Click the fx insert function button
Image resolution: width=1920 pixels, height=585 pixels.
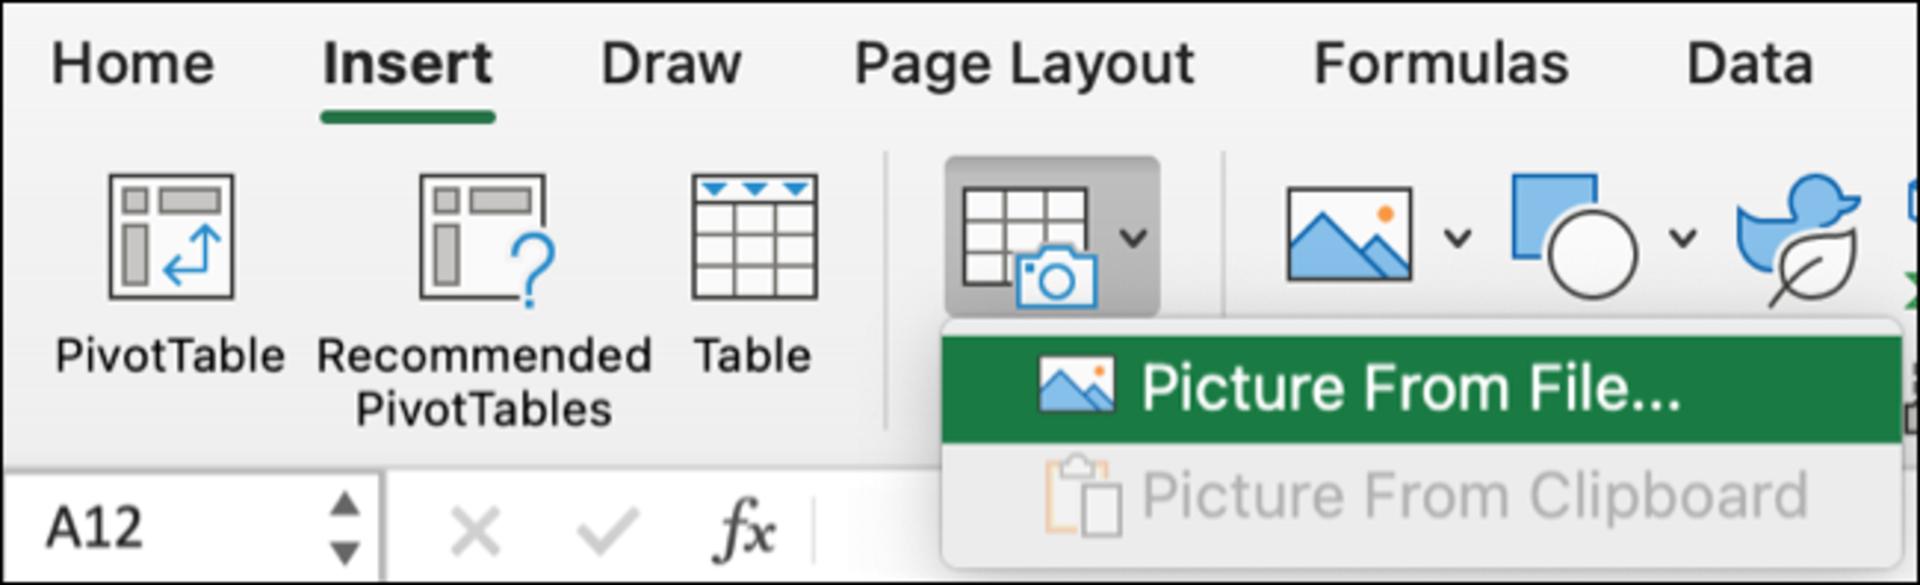point(744,528)
